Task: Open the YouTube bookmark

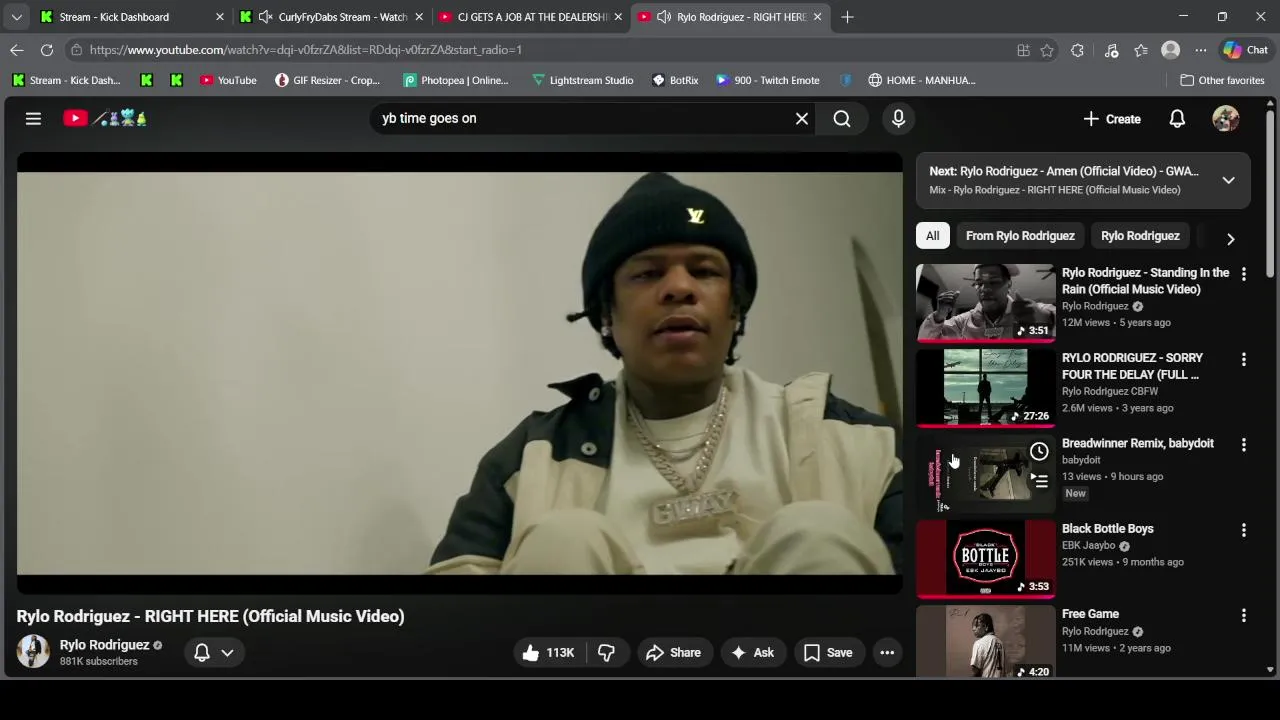Action: (x=228, y=80)
